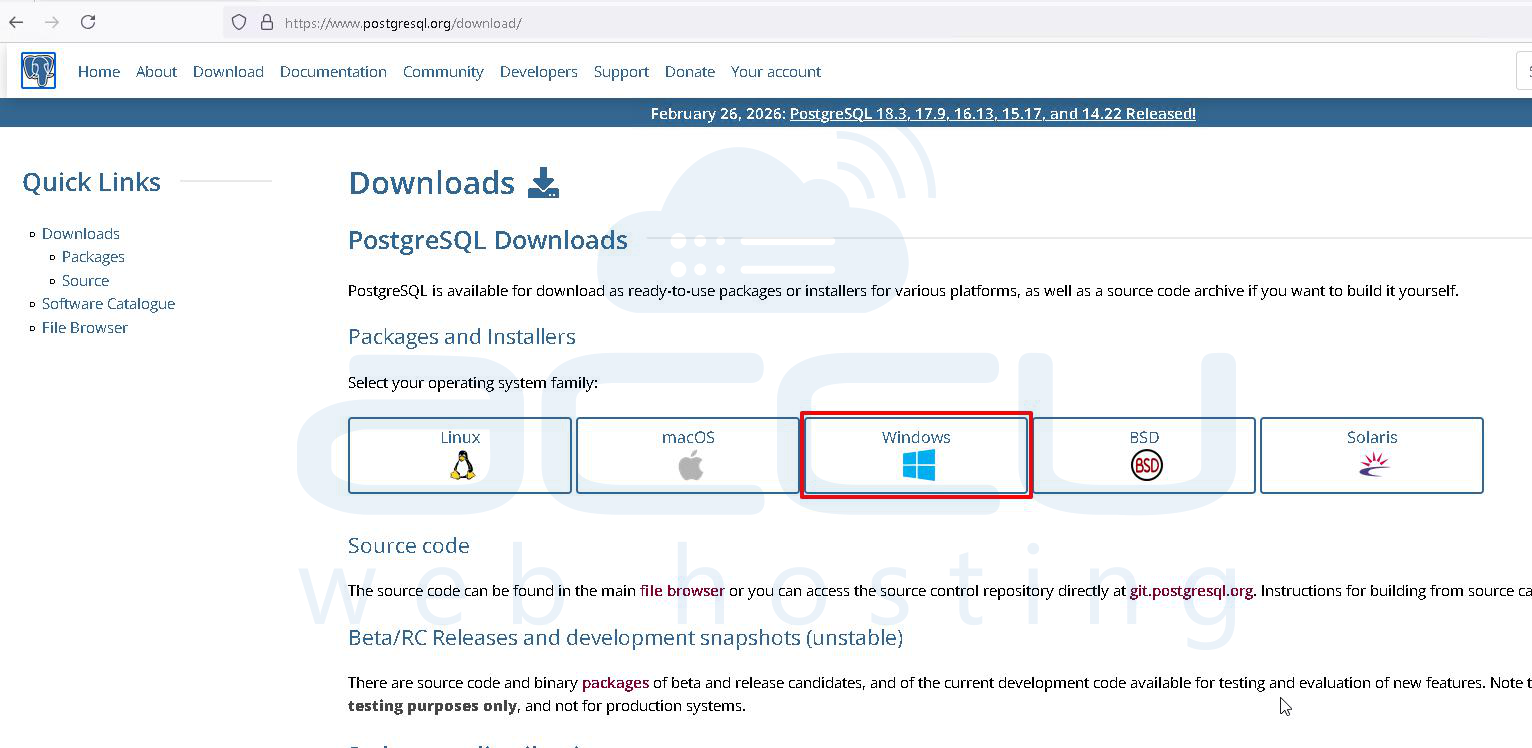Click the browser forward arrow
This screenshot has width=1532, height=748.
[52, 22]
